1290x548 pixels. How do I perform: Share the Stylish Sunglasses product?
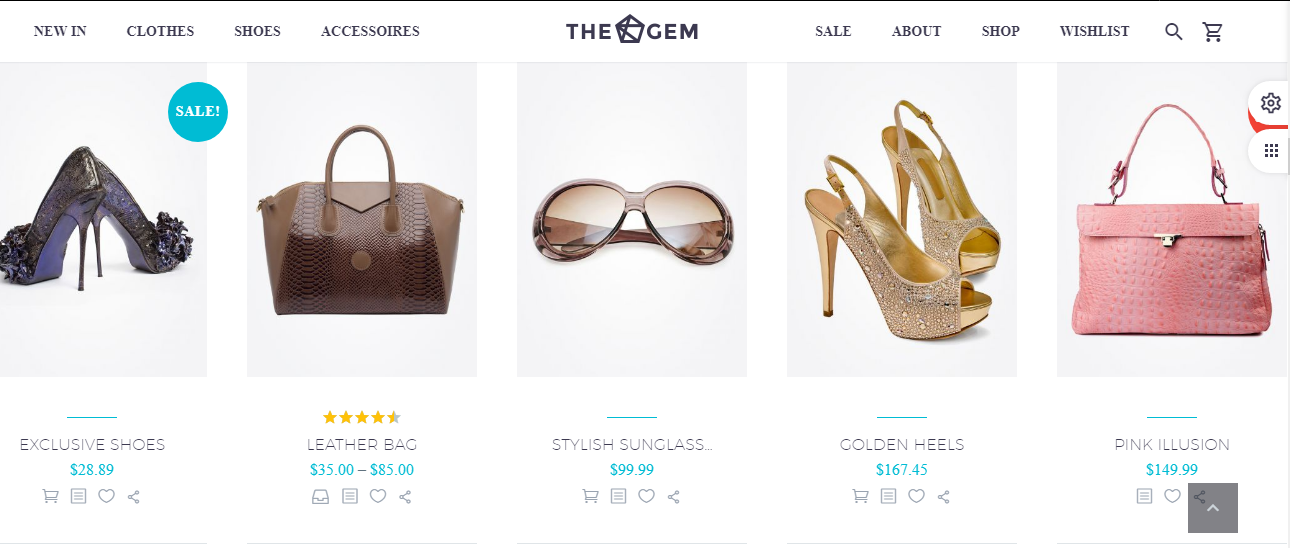[674, 496]
